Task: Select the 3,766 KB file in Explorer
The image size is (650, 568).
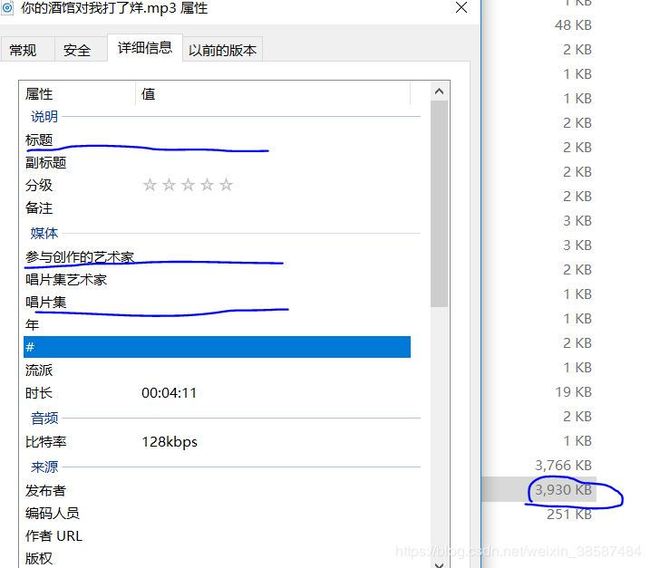Action: click(563, 465)
